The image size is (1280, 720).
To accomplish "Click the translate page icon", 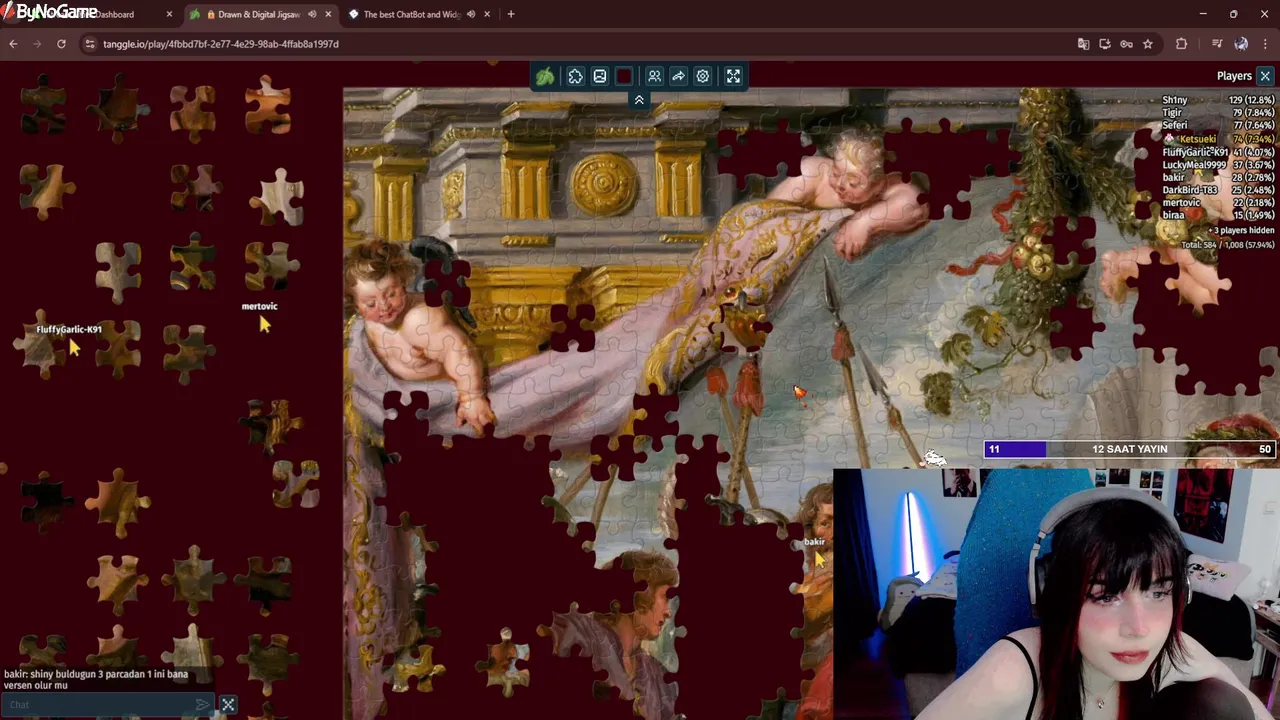I will 1083,44.
